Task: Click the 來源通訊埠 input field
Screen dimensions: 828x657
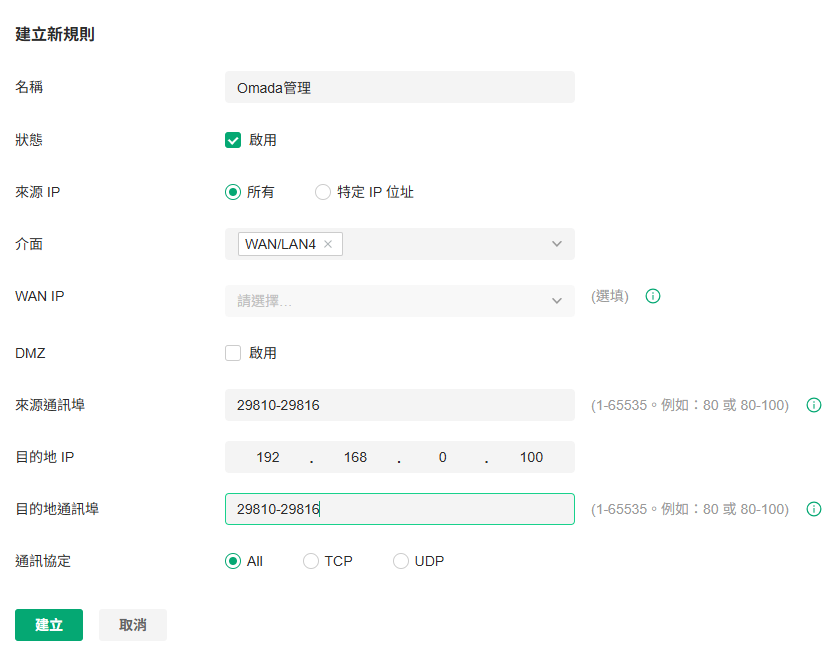Action: click(400, 405)
